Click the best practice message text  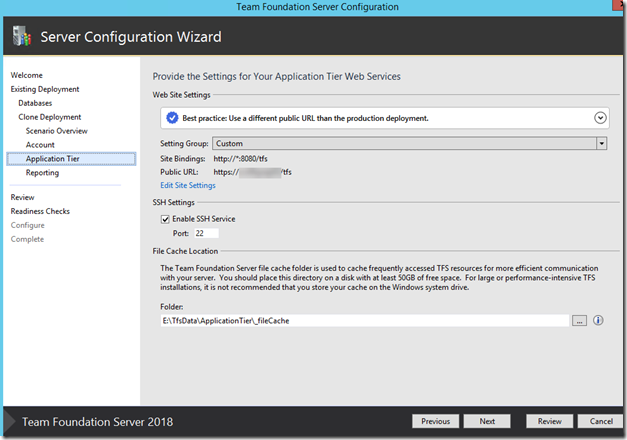click(305, 118)
